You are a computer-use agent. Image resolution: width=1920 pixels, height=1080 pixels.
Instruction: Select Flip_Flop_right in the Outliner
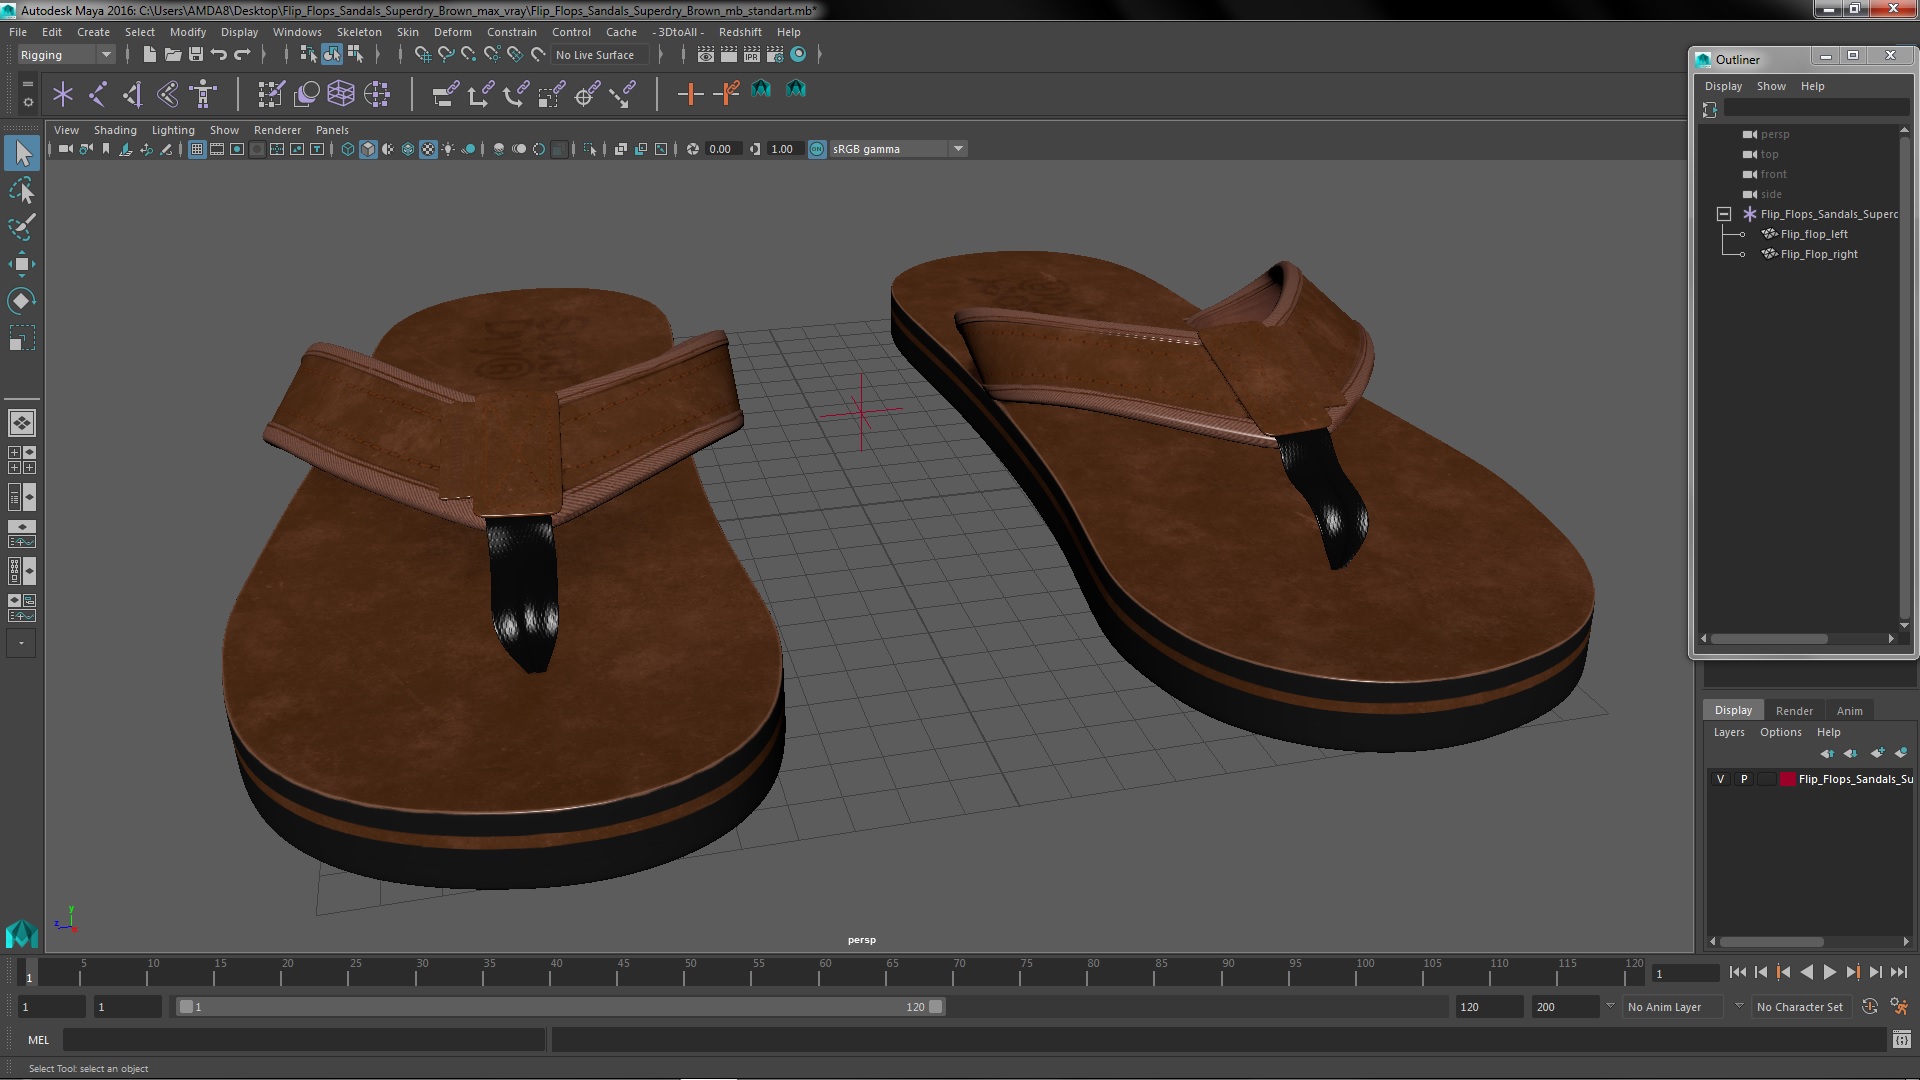[1818, 254]
